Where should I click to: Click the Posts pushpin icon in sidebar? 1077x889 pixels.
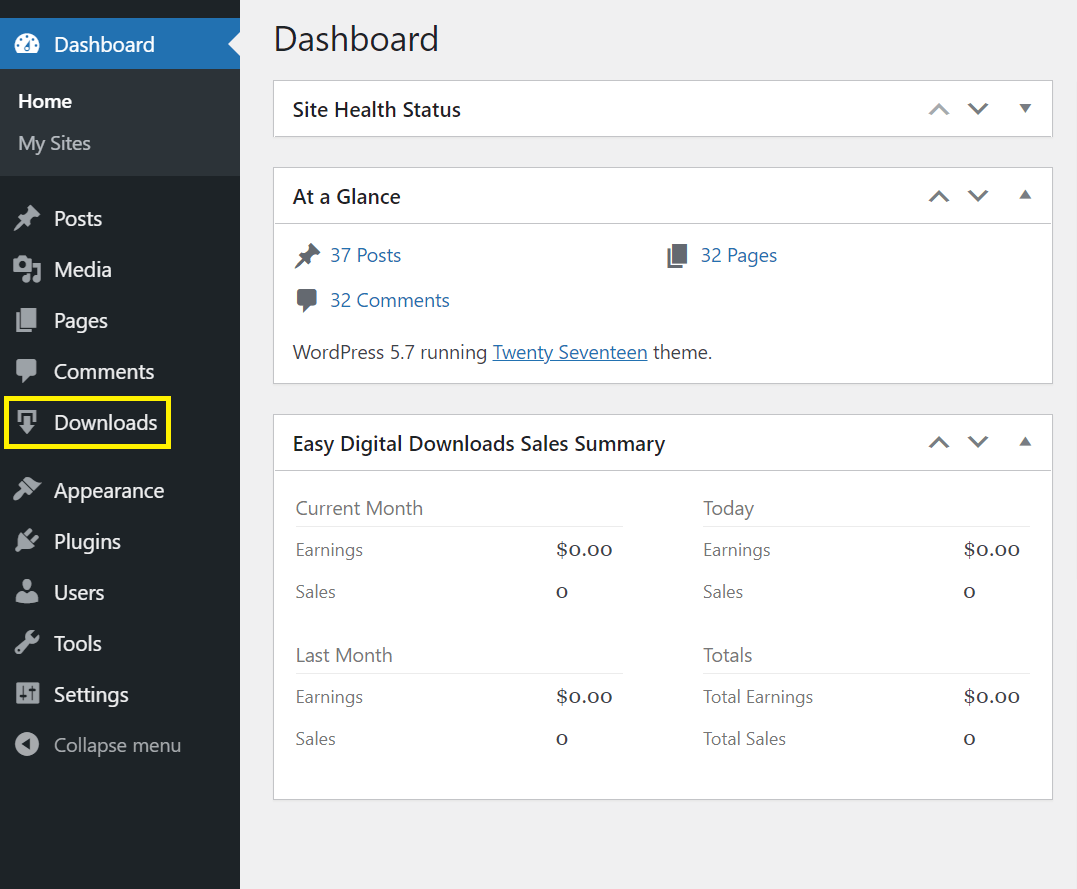(x=27, y=218)
